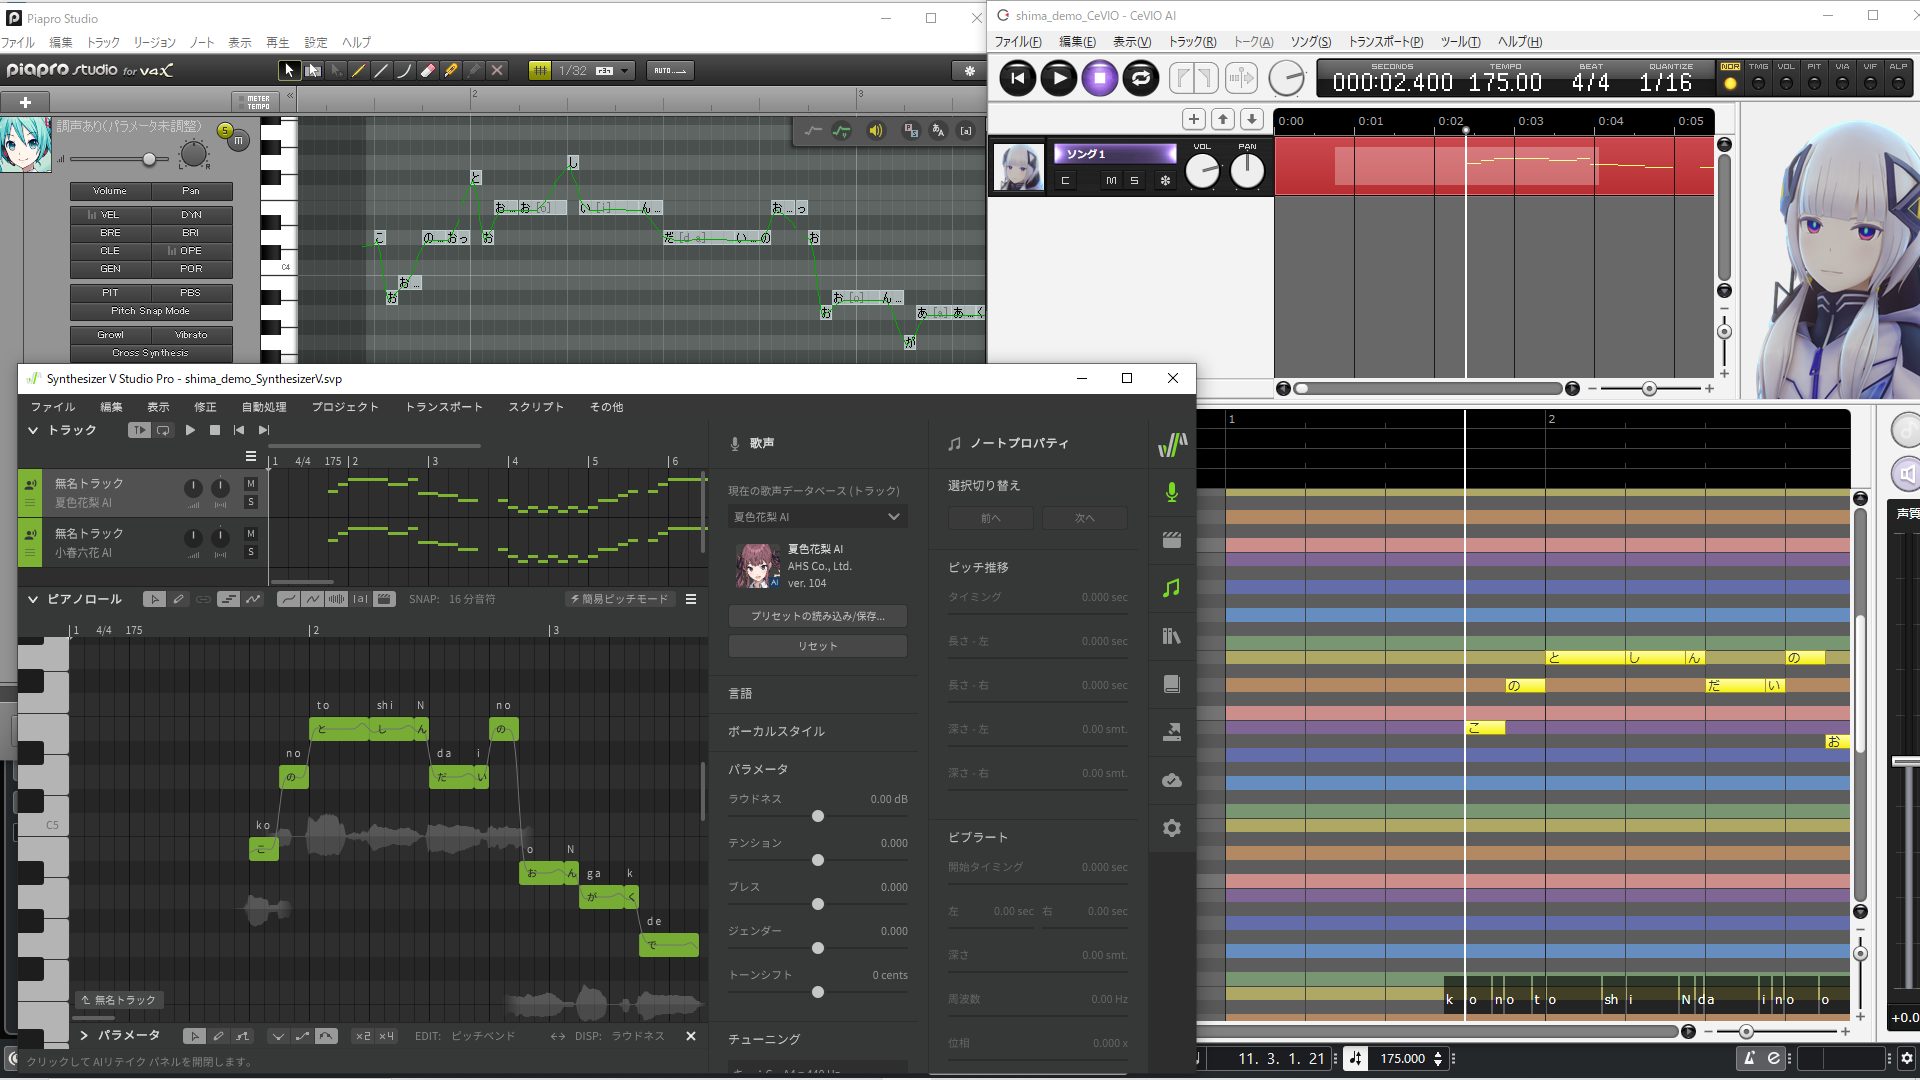The height and width of the screenshot is (1080, 1920).
Task: Toggle solo S on the Piapro track
Action: tap(225, 131)
